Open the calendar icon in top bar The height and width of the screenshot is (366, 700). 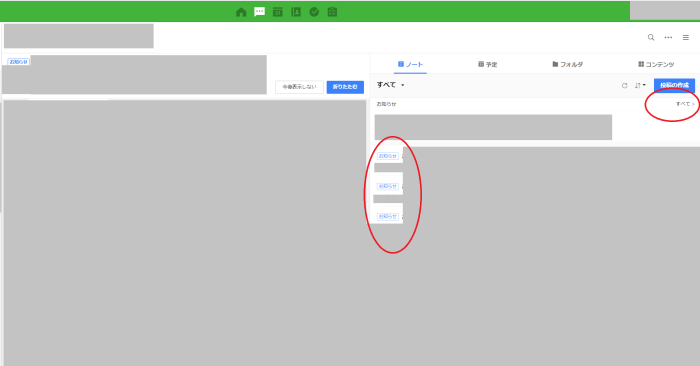[278, 12]
